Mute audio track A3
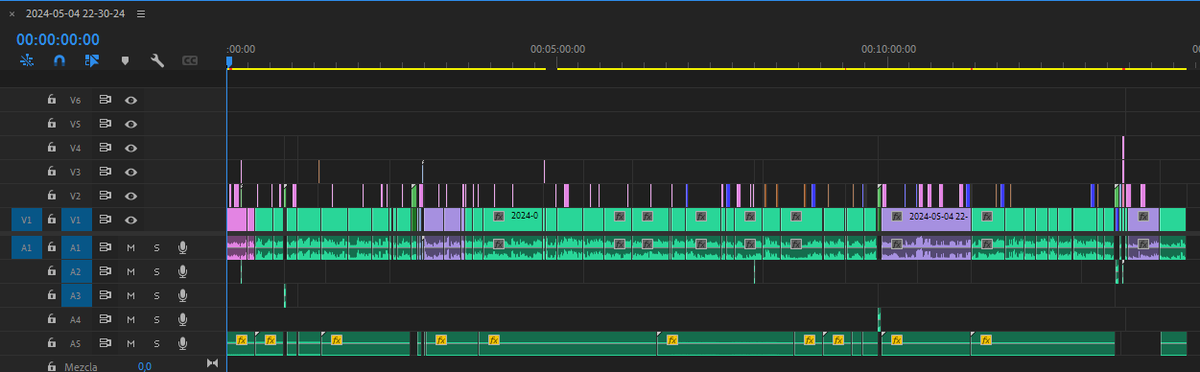1200x372 pixels. click(x=130, y=295)
